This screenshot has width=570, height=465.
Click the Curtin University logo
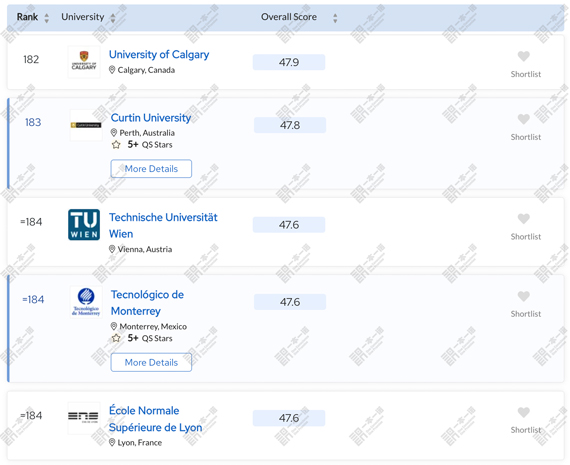coord(86,125)
